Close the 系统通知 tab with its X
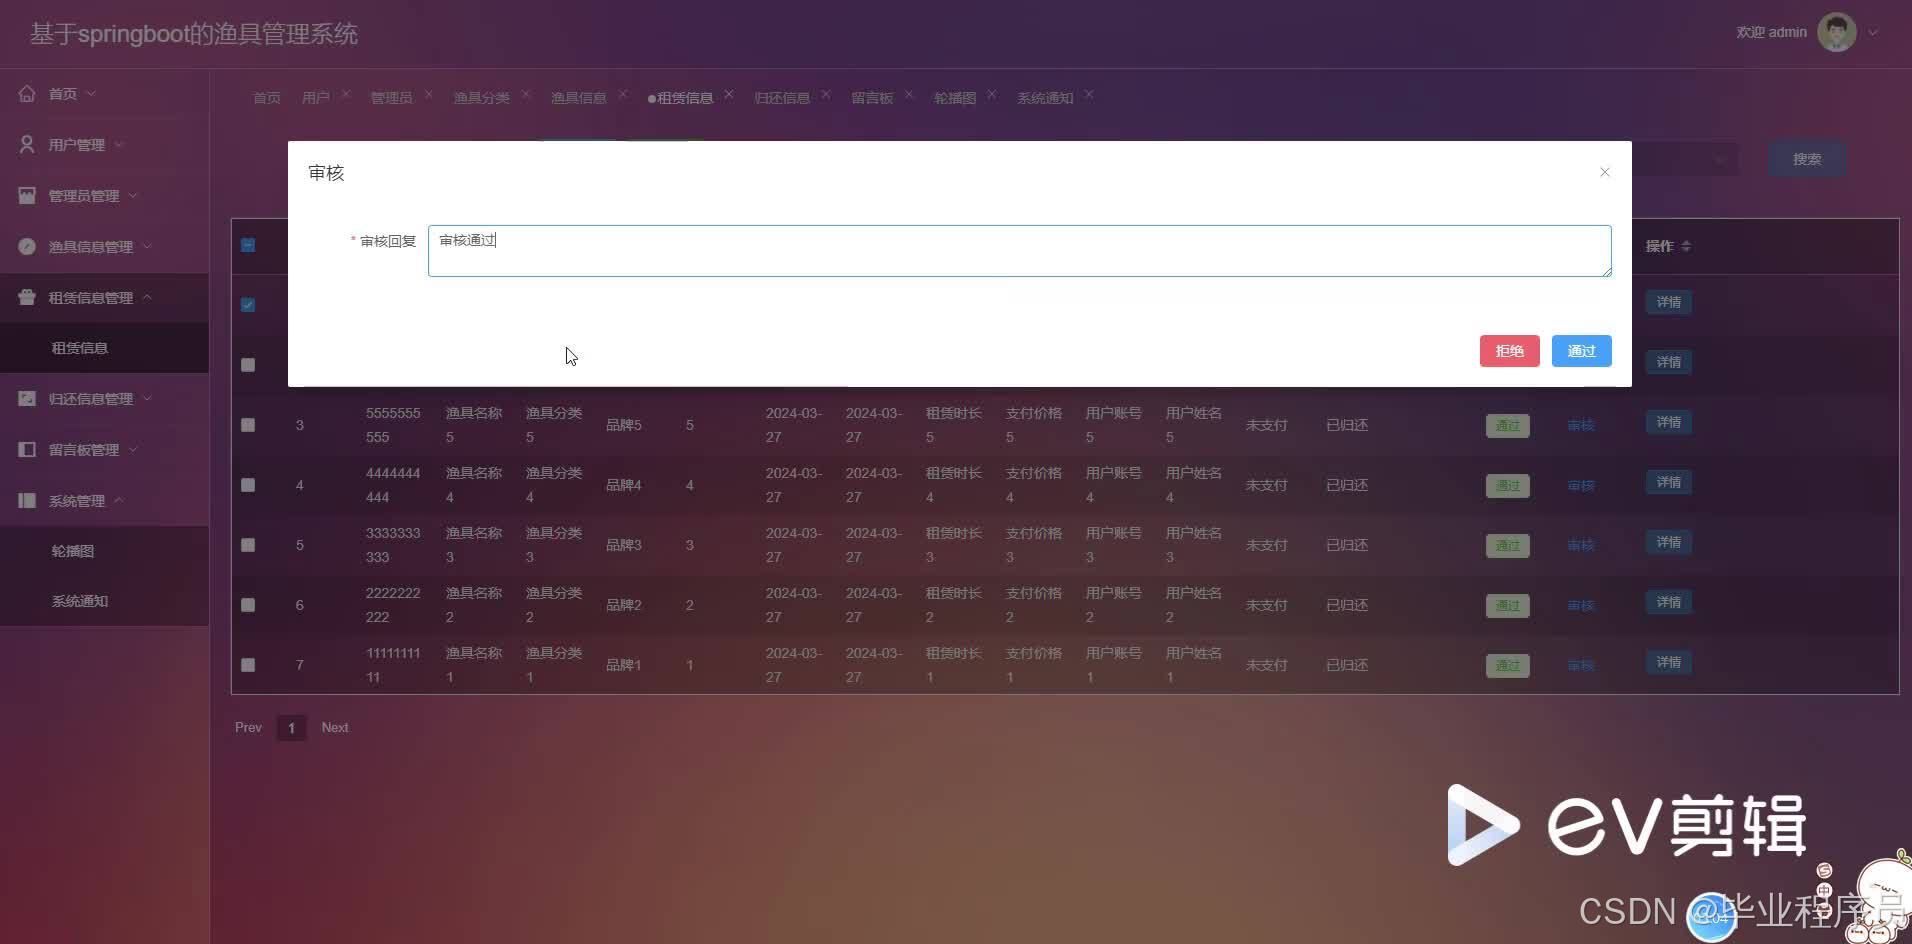The height and width of the screenshot is (944, 1912). click(1089, 94)
